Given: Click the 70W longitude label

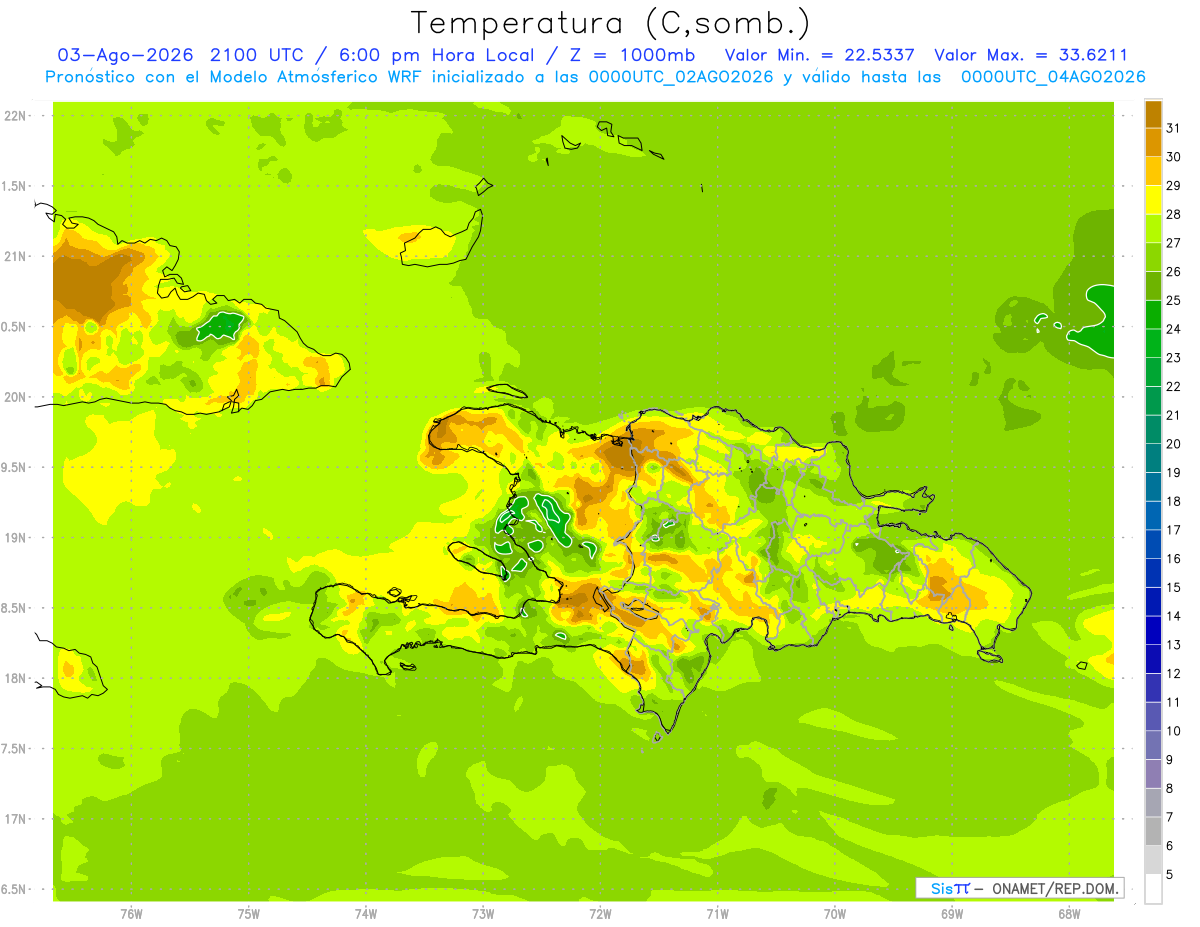Looking at the screenshot, I should (835, 913).
